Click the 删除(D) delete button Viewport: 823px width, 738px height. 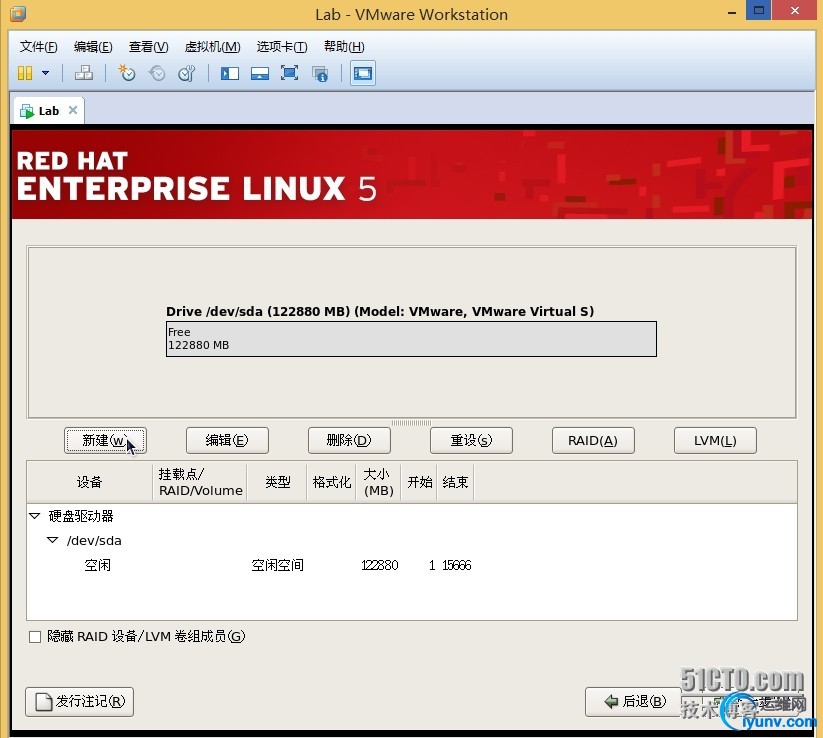tap(349, 440)
